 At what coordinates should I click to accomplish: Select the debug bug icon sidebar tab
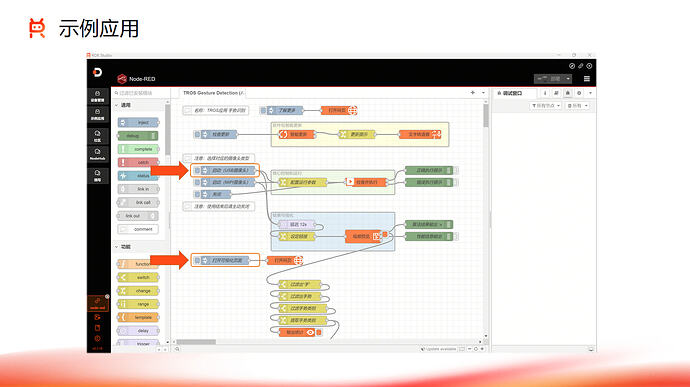coord(568,93)
